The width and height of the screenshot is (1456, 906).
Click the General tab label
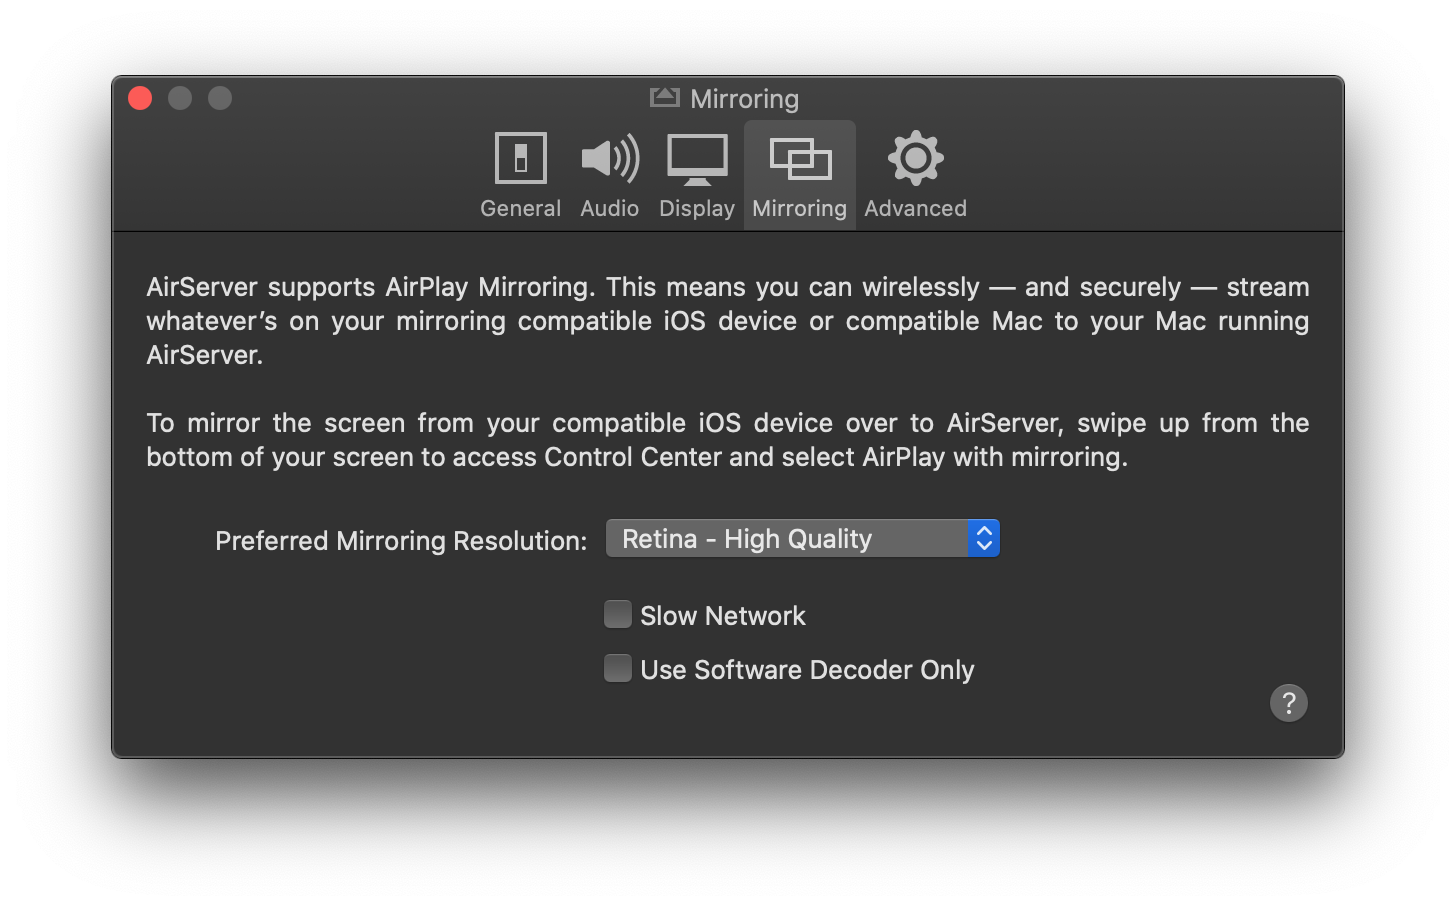pyautogui.click(x=520, y=208)
